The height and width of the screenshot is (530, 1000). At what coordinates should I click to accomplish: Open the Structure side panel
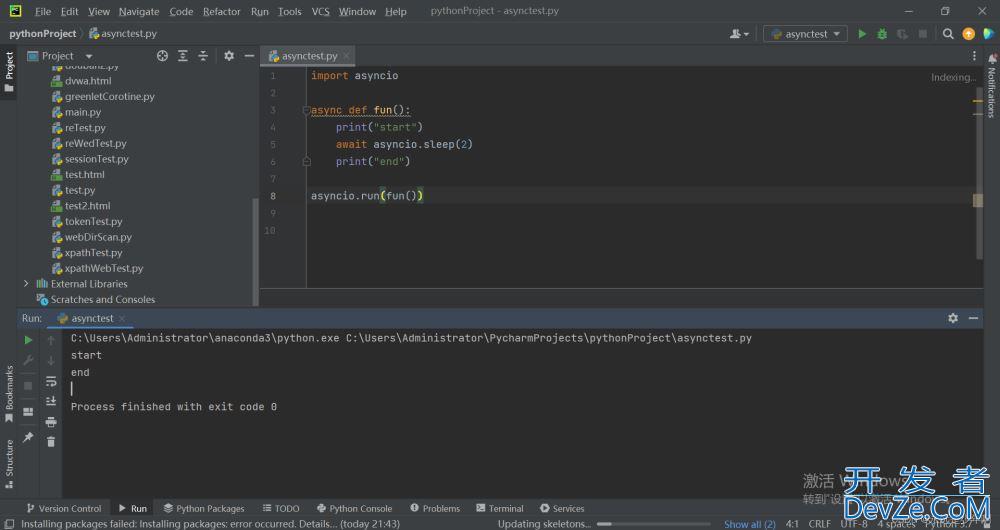pos(9,464)
